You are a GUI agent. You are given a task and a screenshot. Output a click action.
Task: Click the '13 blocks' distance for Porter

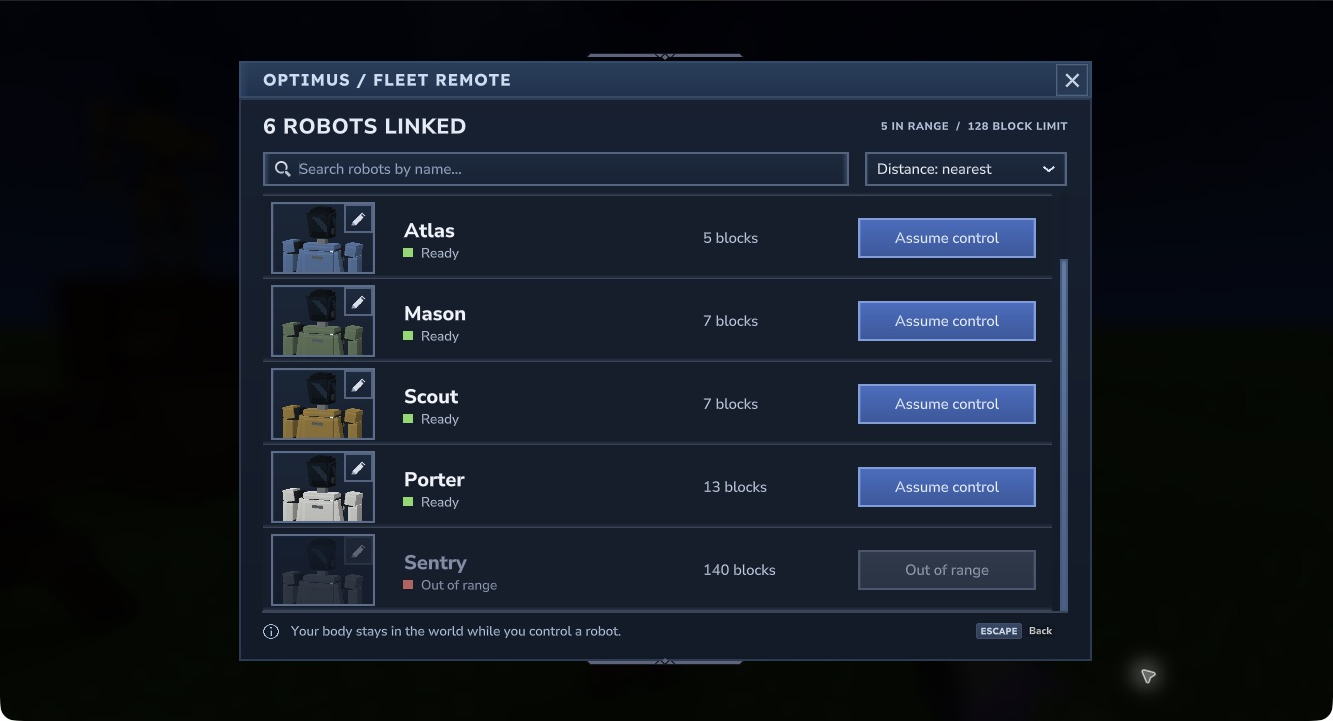click(x=735, y=487)
